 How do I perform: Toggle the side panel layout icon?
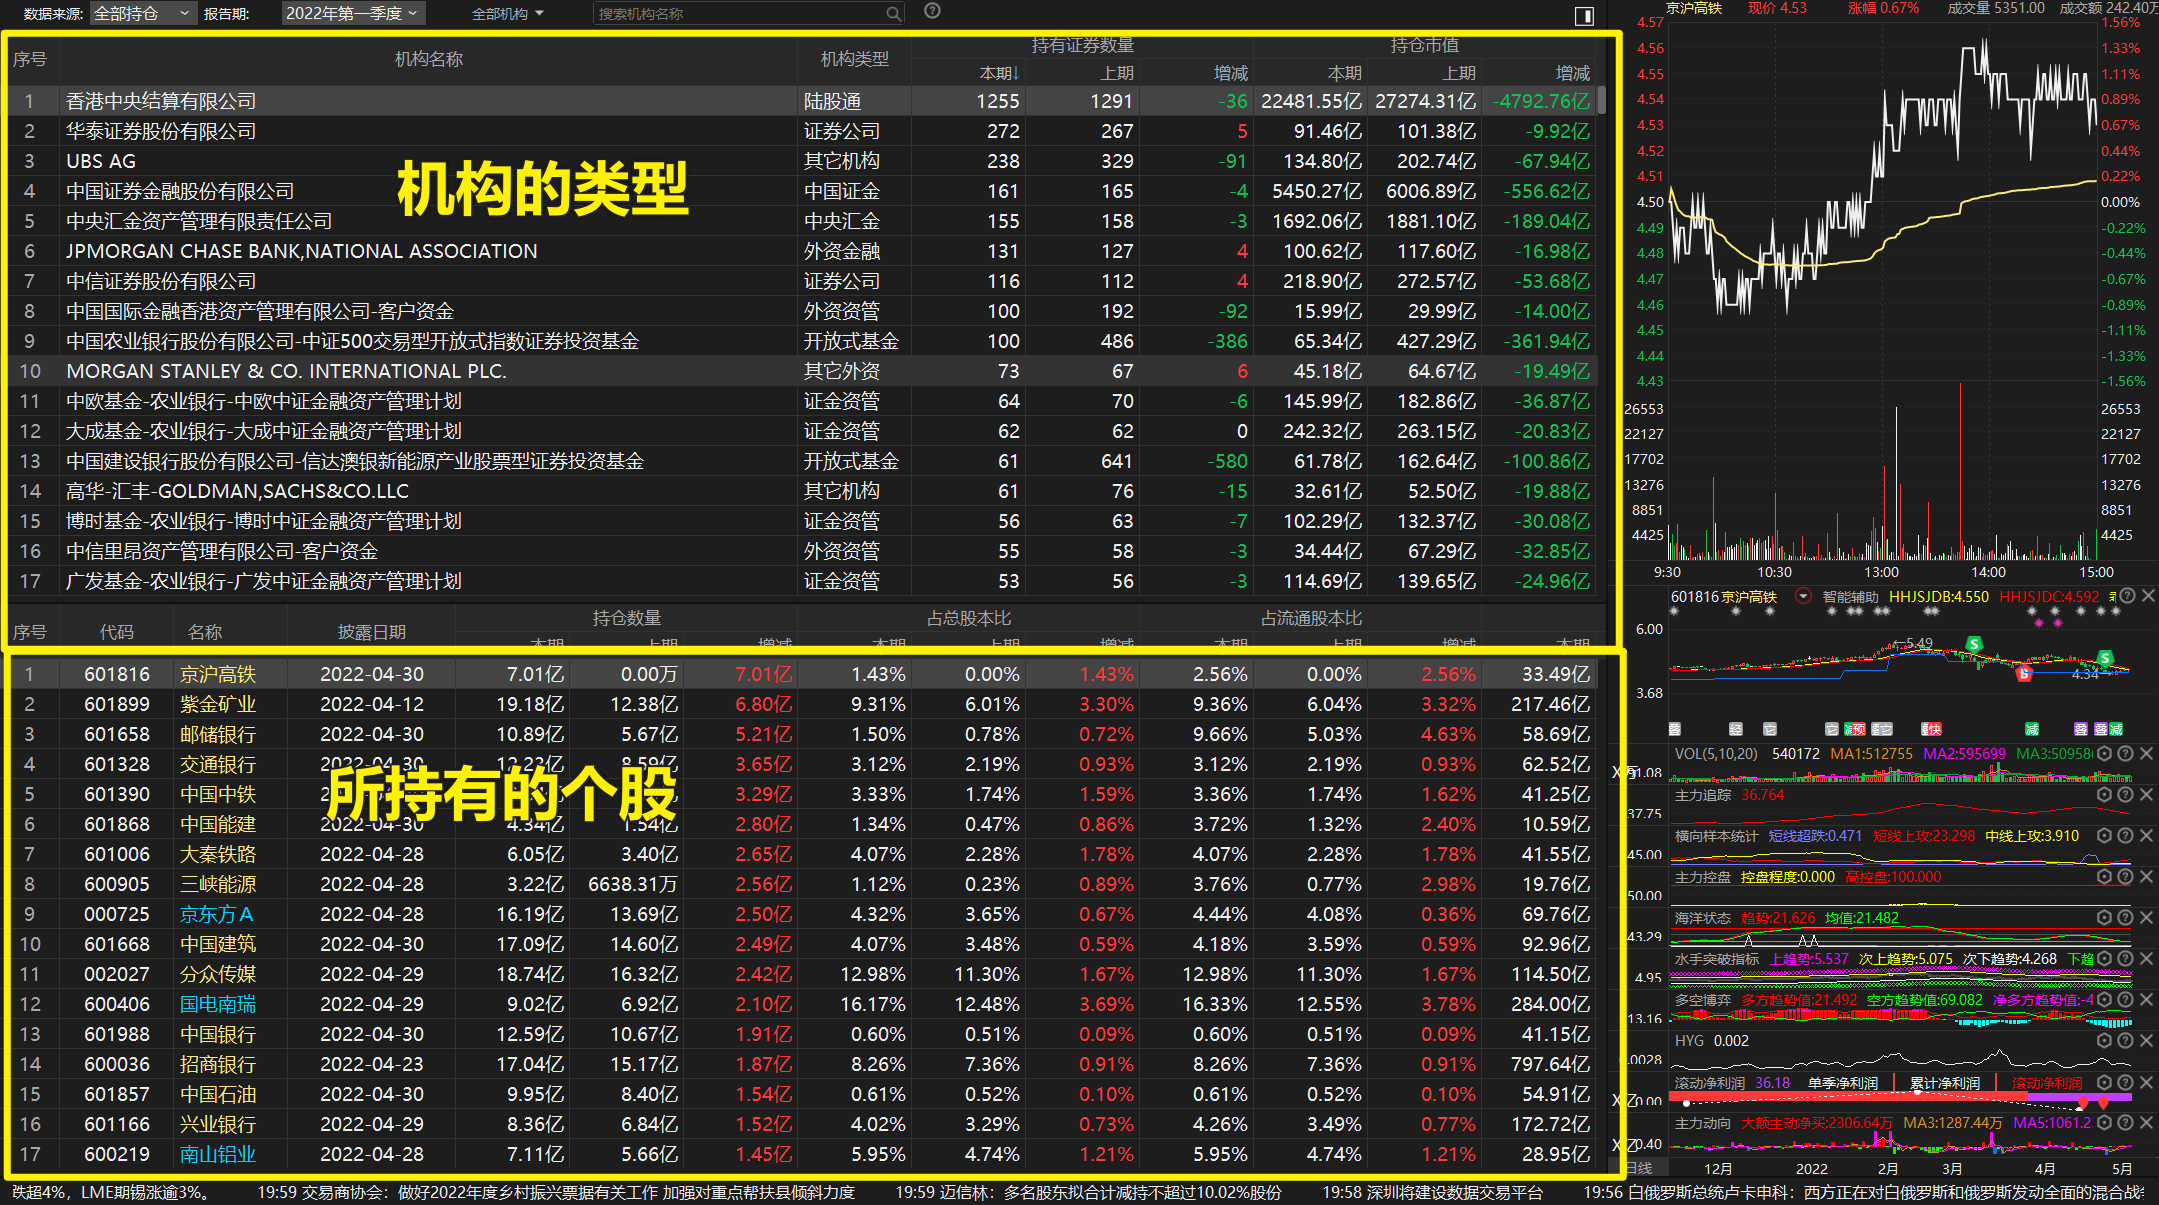coord(1584,15)
